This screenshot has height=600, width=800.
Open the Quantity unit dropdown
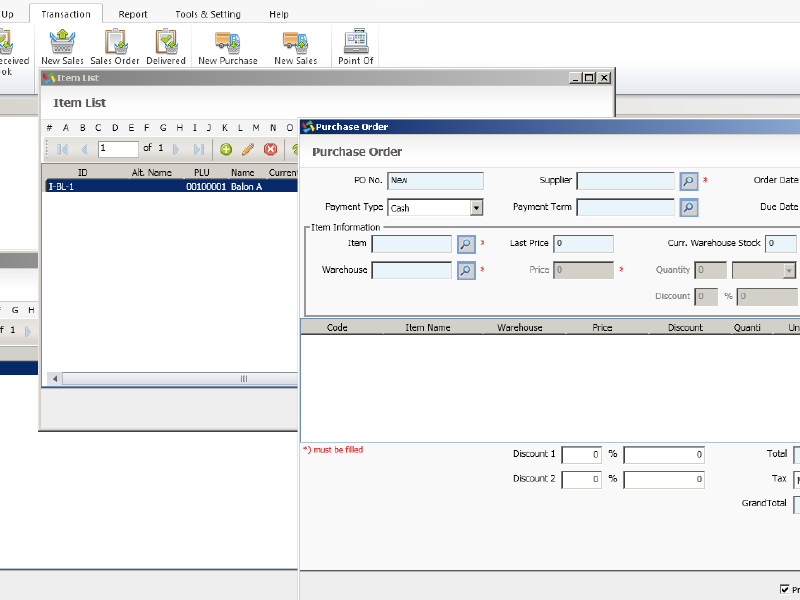[789, 270]
